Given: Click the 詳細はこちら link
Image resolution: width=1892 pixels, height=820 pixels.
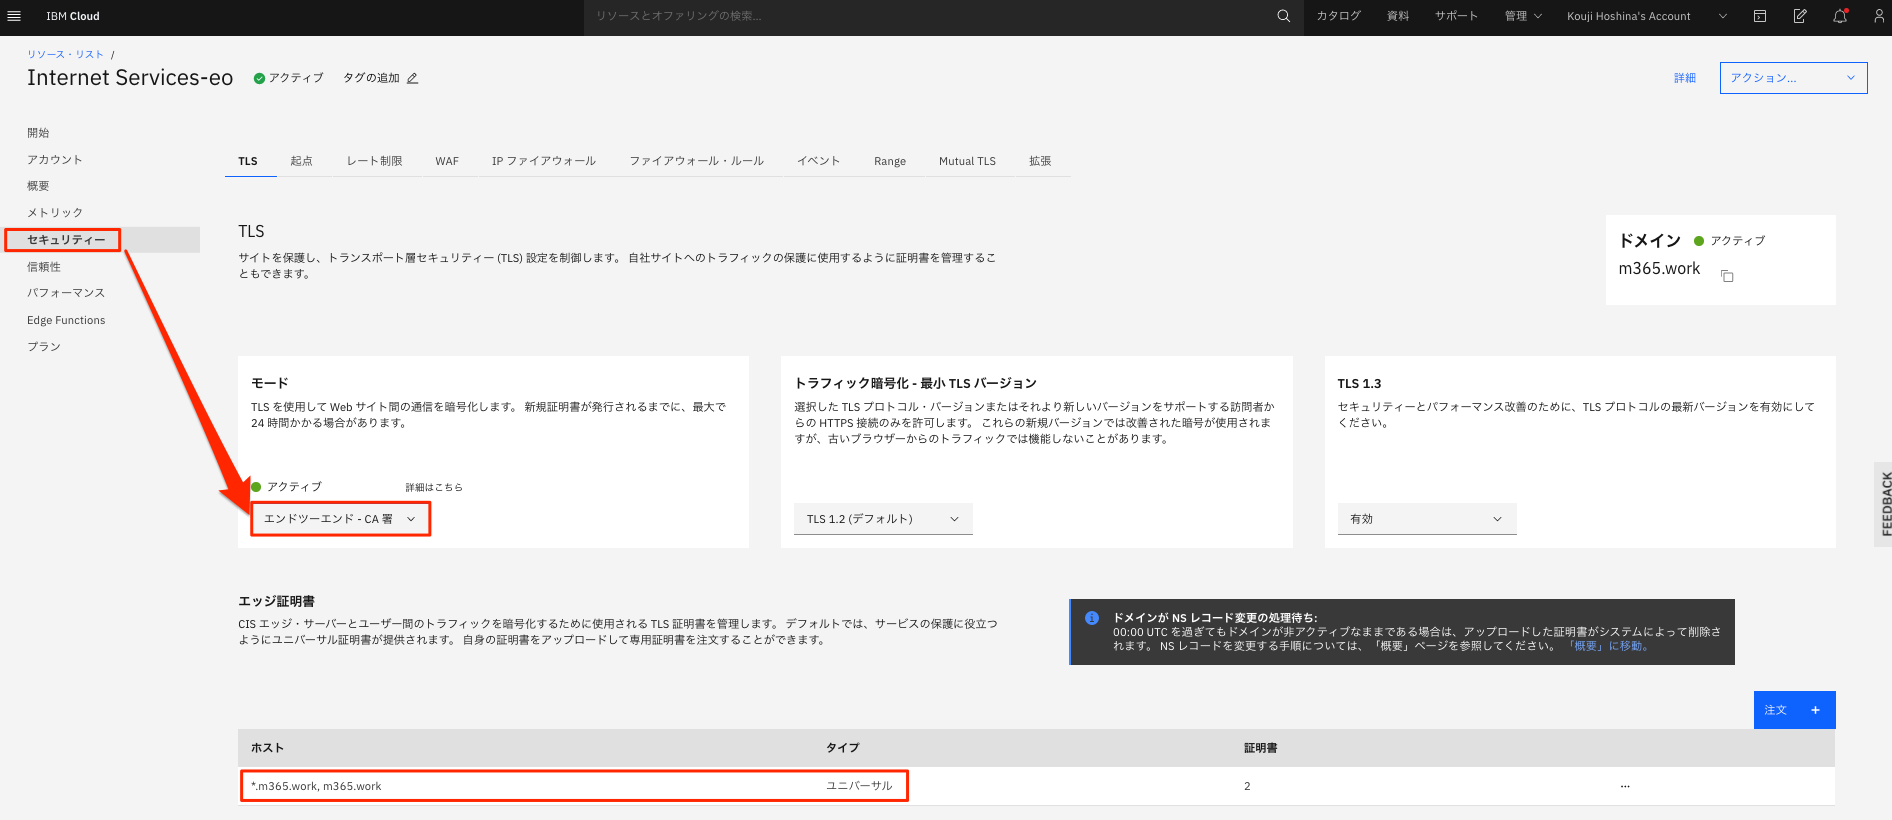Looking at the screenshot, I should click(434, 487).
